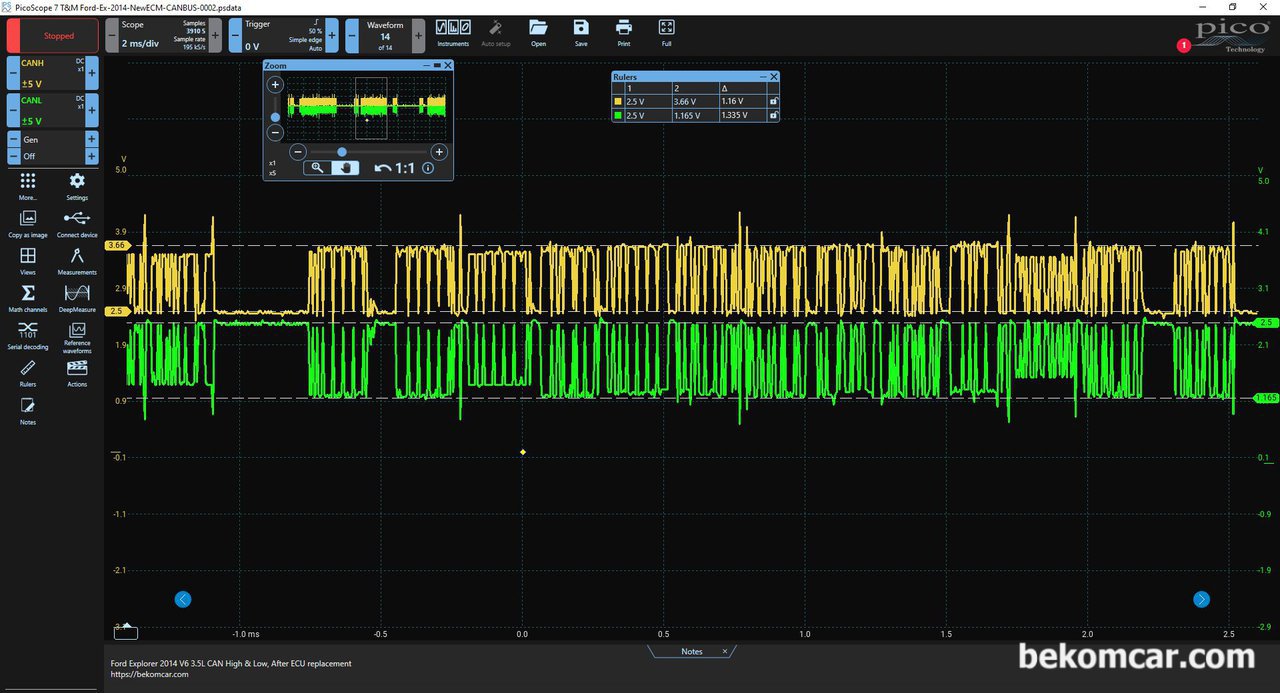Toggle the Stopped capture button
Image resolution: width=1280 pixels, height=693 pixels.
pos(53,36)
